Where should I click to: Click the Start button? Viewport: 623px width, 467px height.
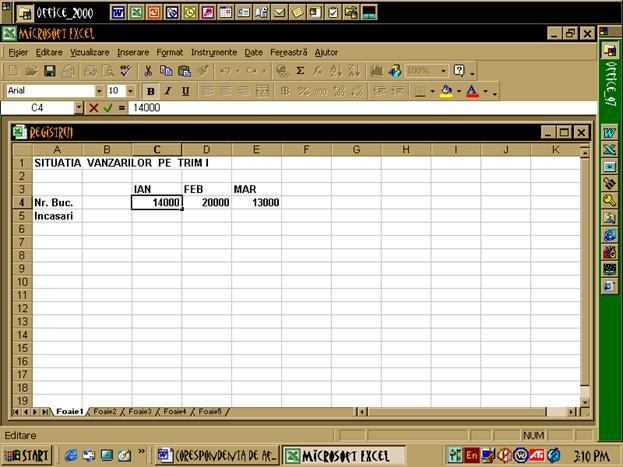coord(27,455)
